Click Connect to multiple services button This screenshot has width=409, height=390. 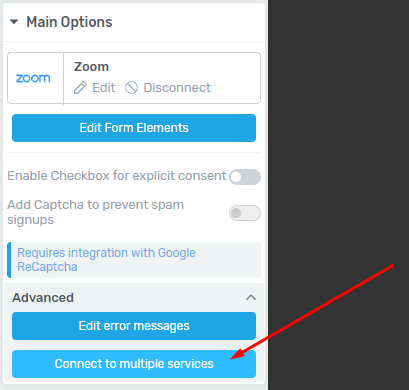(134, 364)
